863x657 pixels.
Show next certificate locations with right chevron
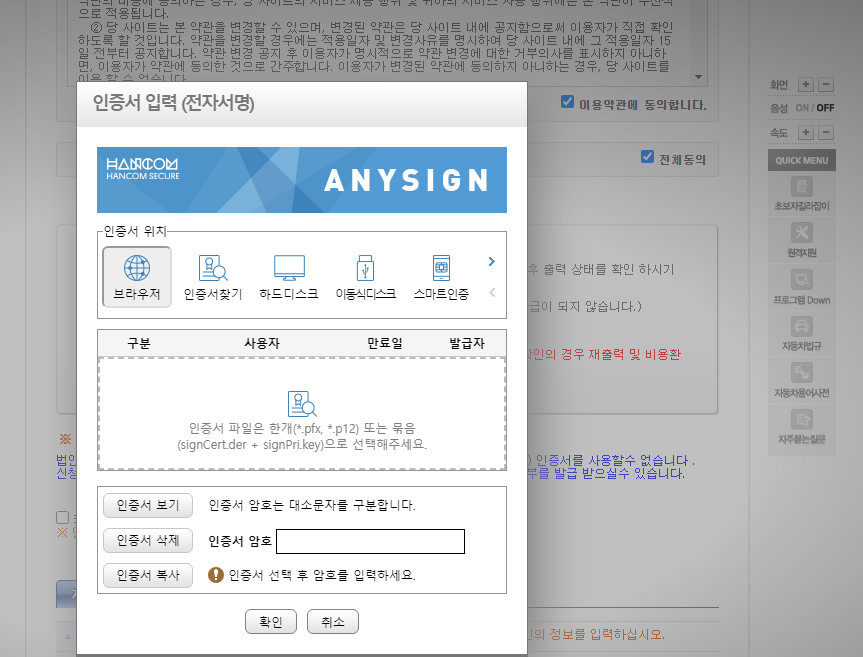(491, 262)
